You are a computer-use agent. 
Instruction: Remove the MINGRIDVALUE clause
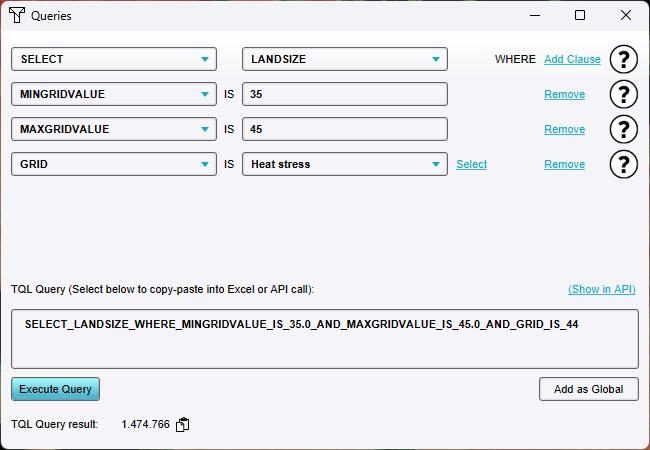click(564, 95)
